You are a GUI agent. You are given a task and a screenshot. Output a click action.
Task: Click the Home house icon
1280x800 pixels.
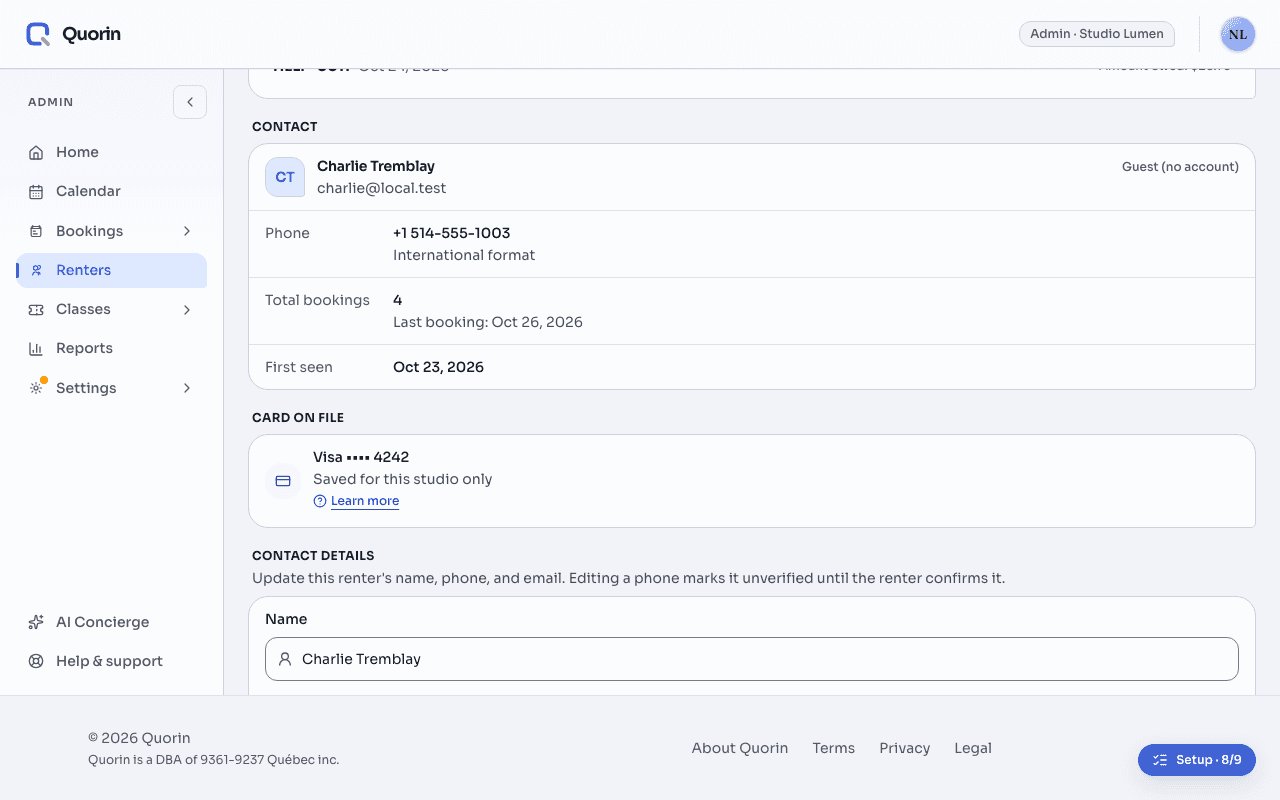[36, 152]
